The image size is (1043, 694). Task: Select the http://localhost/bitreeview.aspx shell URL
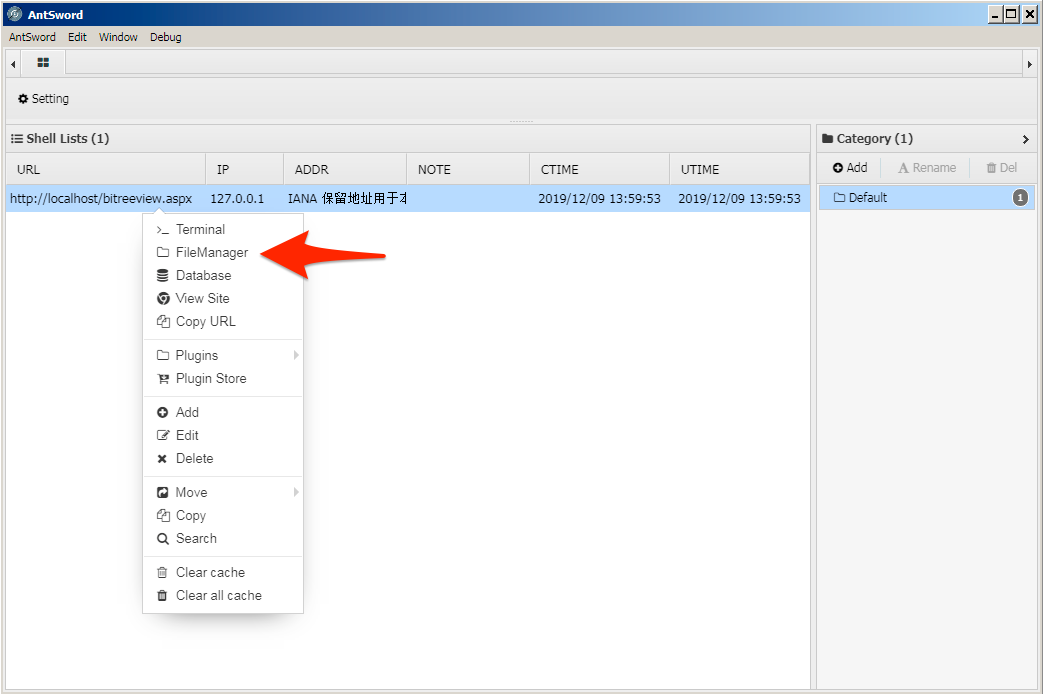click(101, 198)
